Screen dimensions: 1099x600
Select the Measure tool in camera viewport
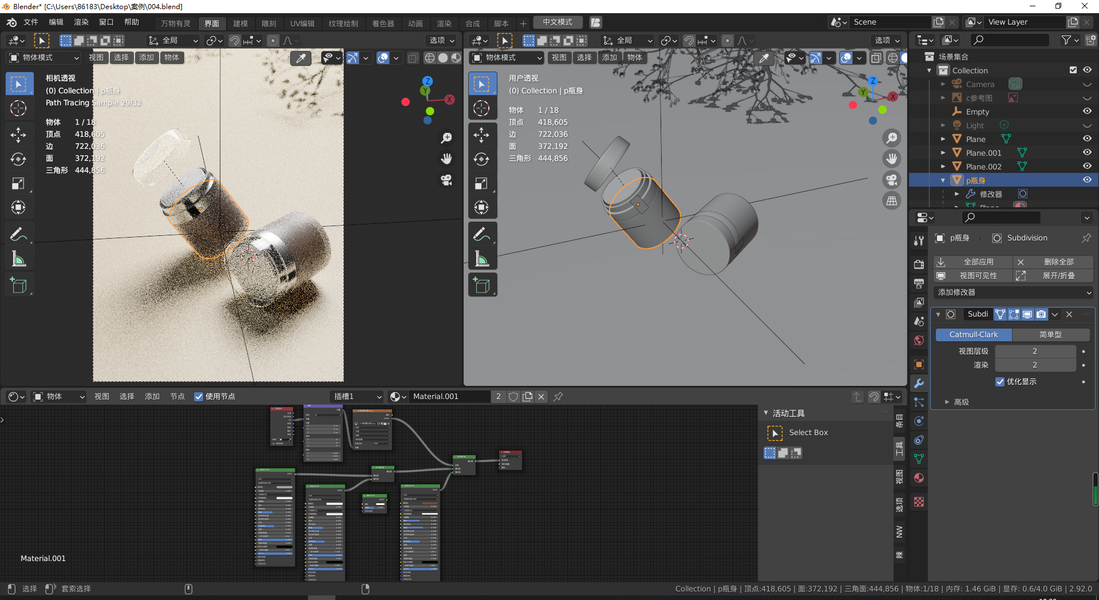pyautogui.click(x=19, y=259)
